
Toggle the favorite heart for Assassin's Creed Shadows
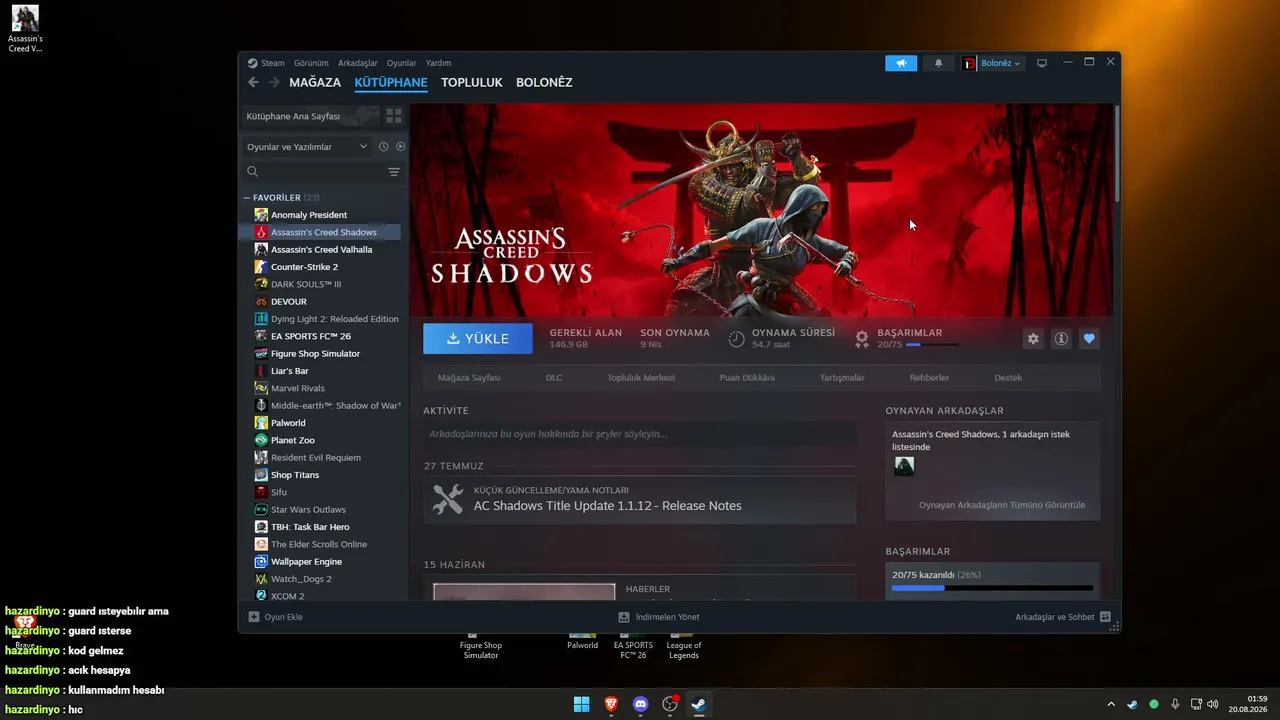pyautogui.click(x=1089, y=339)
